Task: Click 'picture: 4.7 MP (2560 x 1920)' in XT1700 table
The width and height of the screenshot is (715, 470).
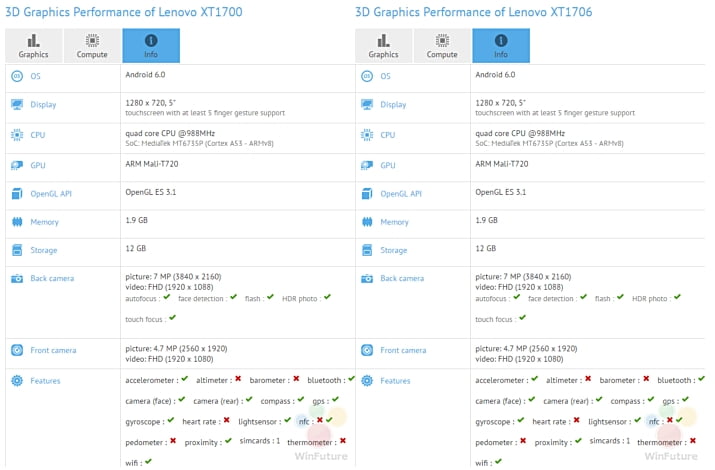Action: pos(176,349)
